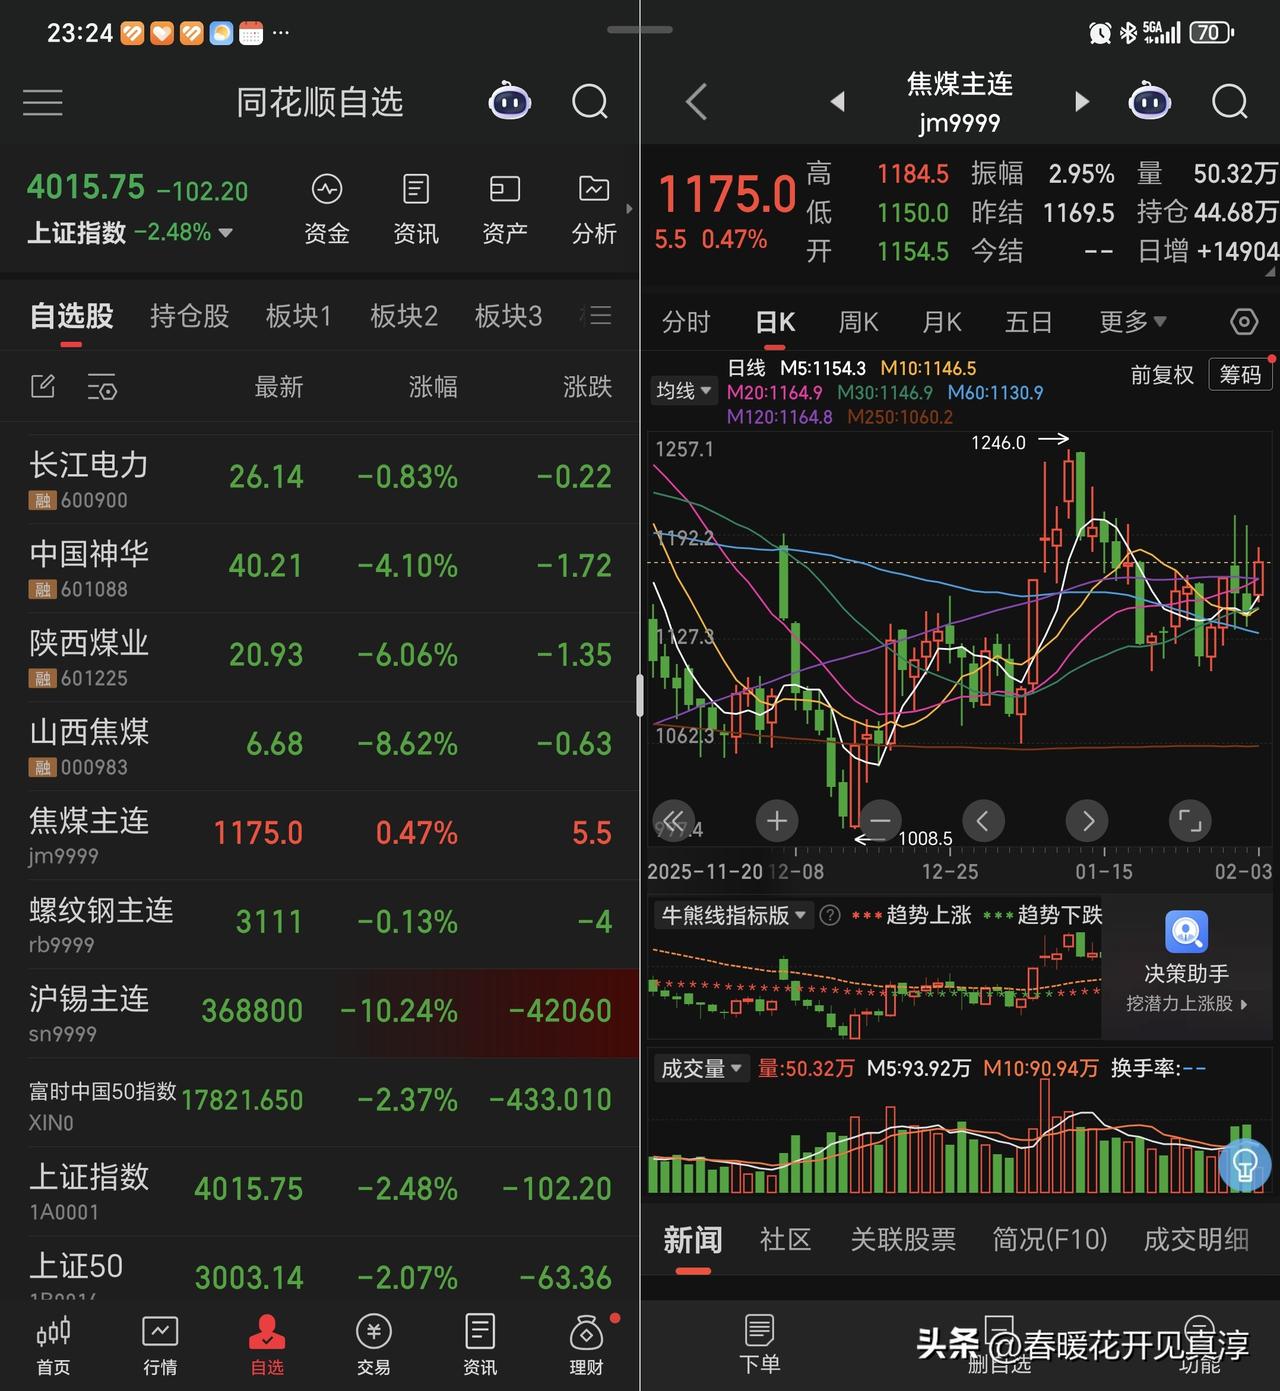Go to 行情 in the bottom navigation

(x=160, y=1346)
